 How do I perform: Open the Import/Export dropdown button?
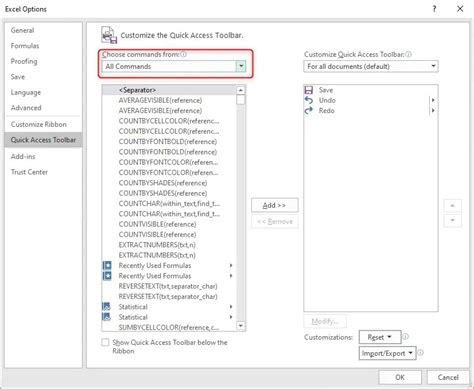[387, 353]
